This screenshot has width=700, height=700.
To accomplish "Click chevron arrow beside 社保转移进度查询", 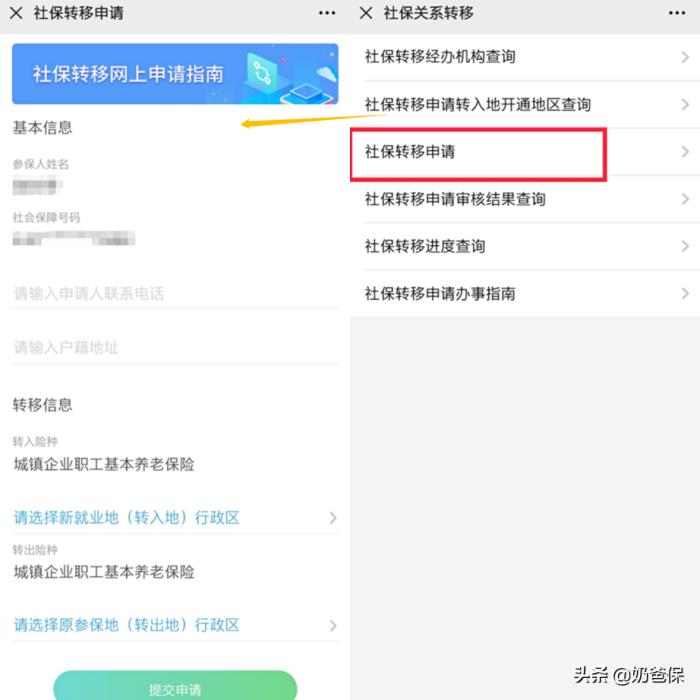I will (x=685, y=246).
